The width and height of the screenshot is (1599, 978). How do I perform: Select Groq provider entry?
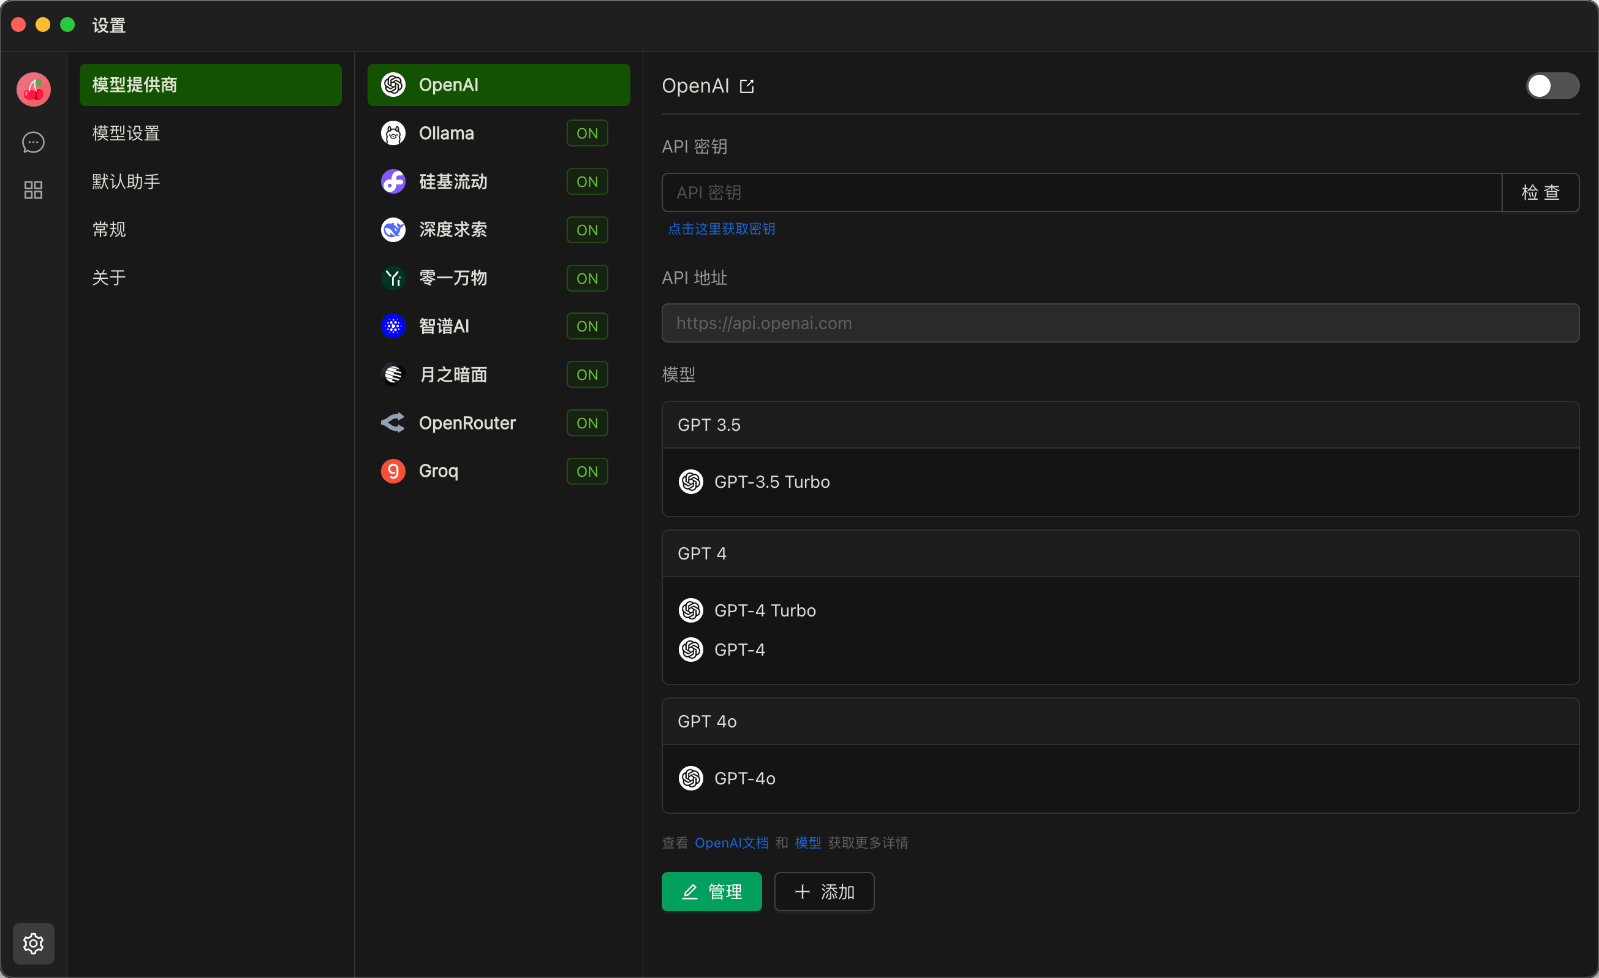point(499,471)
